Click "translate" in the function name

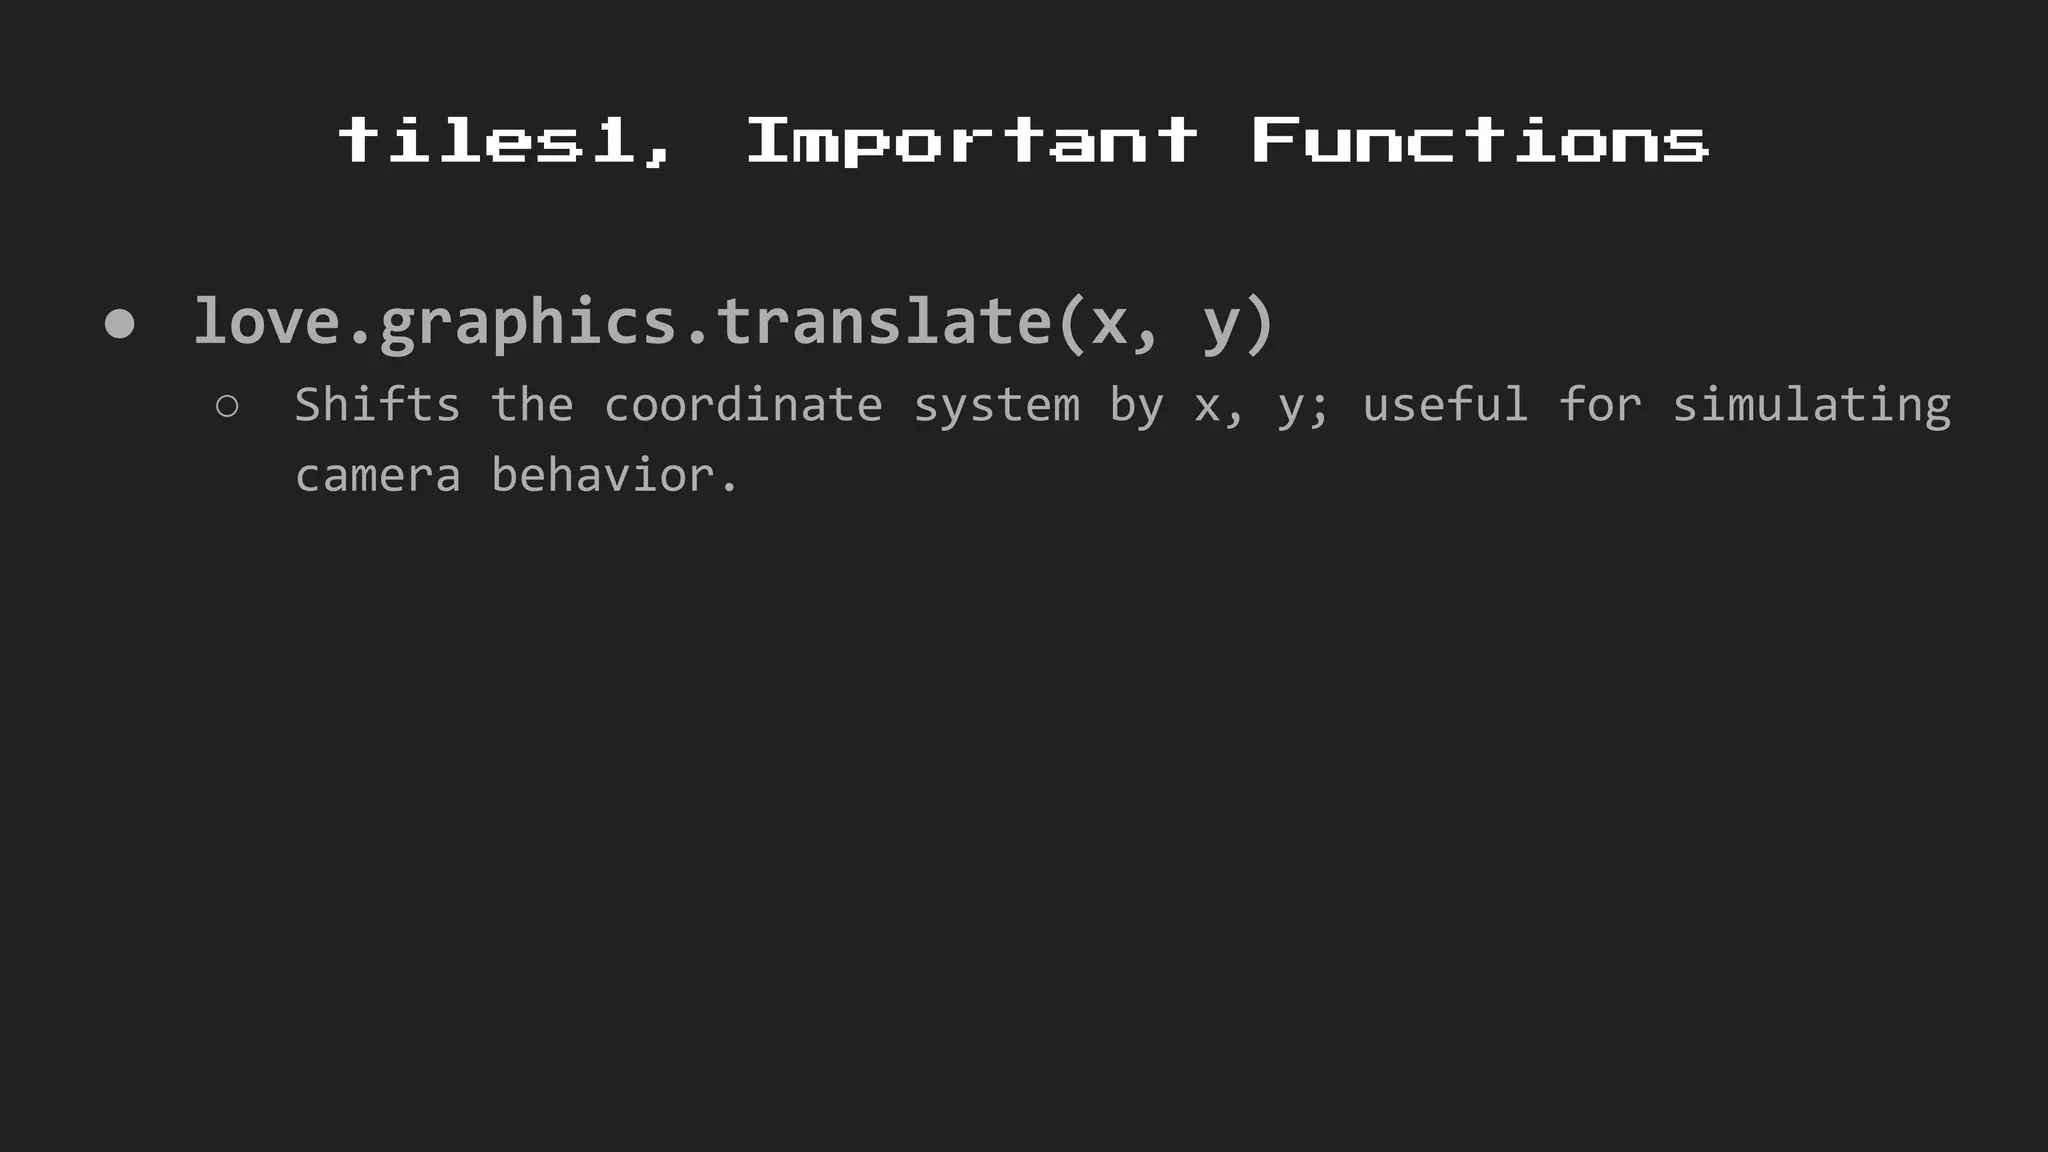click(x=884, y=322)
